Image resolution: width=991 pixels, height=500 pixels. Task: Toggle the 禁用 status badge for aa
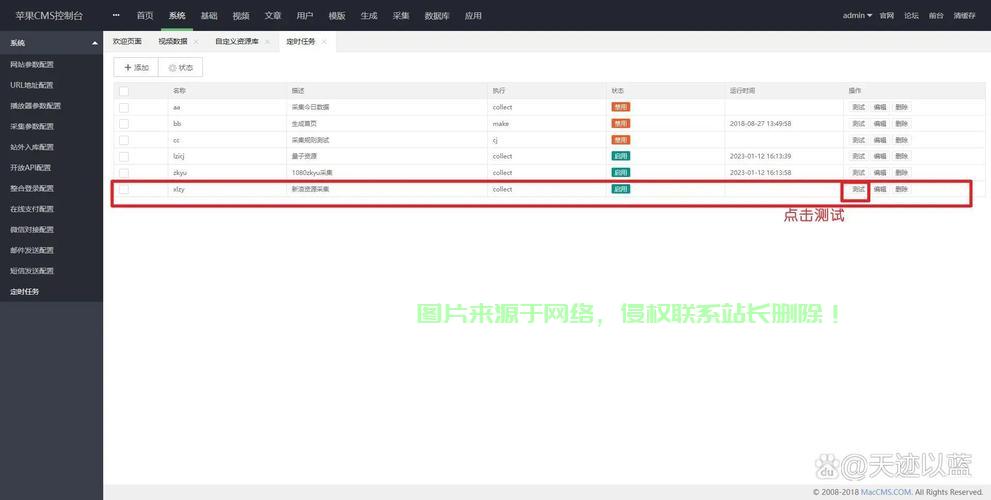point(620,107)
